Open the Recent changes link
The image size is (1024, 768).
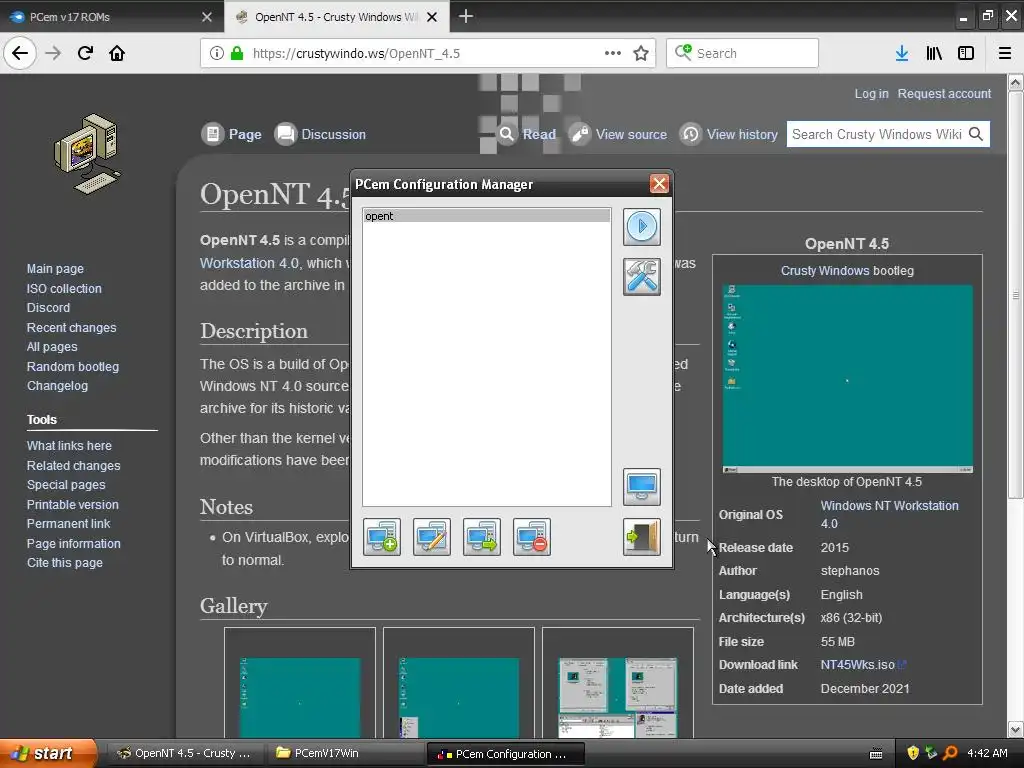[x=72, y=327]
